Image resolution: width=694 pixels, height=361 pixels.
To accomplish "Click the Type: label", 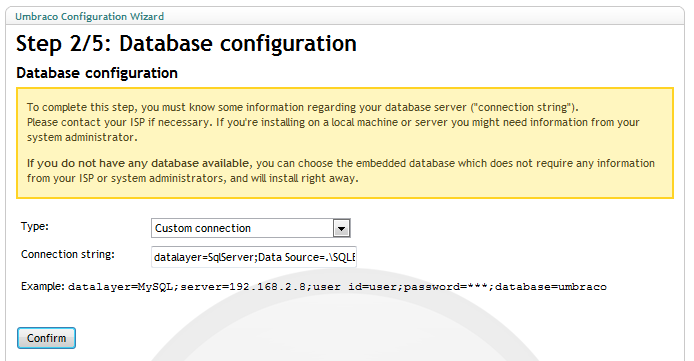I will coord(35,226).
